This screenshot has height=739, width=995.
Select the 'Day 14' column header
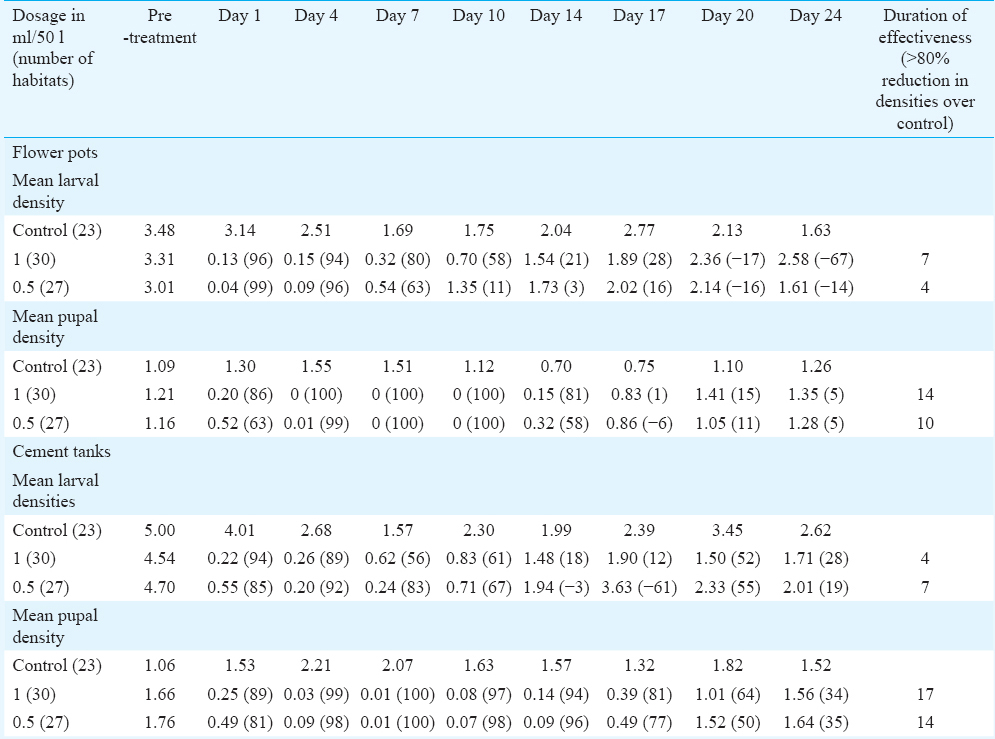coord(556,16)
